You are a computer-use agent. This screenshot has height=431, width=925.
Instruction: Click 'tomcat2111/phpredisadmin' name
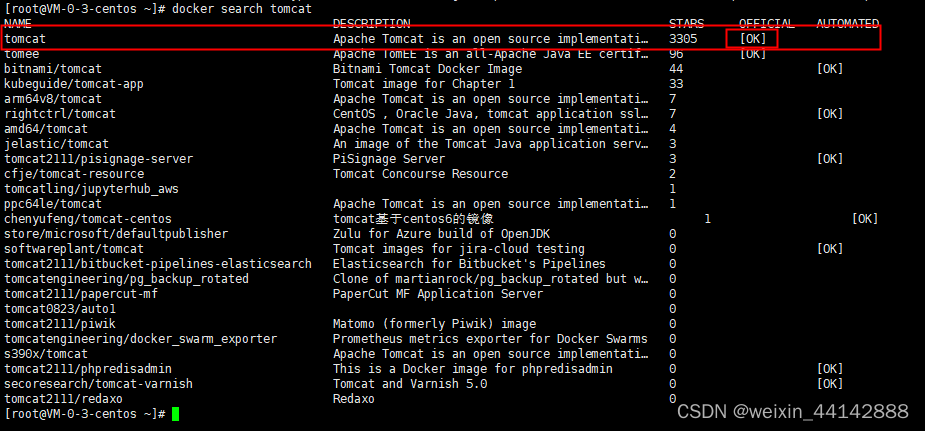pos(88,369)
